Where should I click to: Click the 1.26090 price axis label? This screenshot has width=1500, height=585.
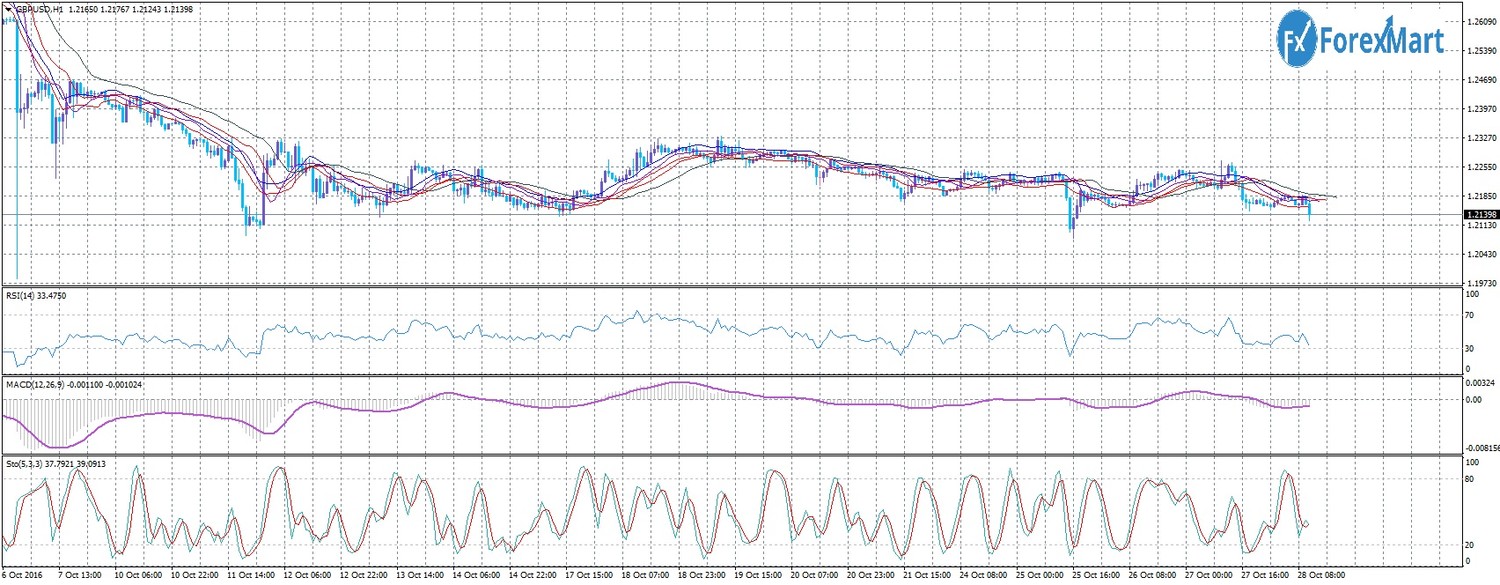tap(1478, 21)
